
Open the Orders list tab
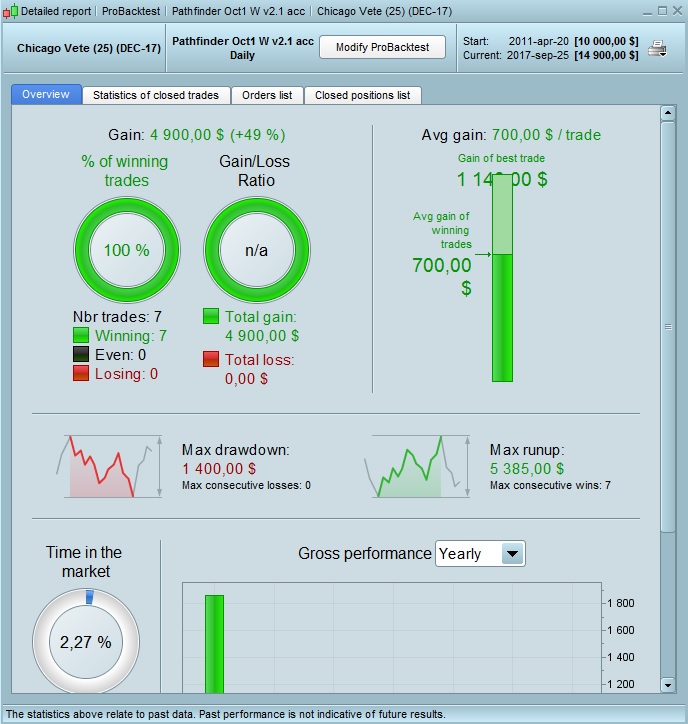coord(267,95)
